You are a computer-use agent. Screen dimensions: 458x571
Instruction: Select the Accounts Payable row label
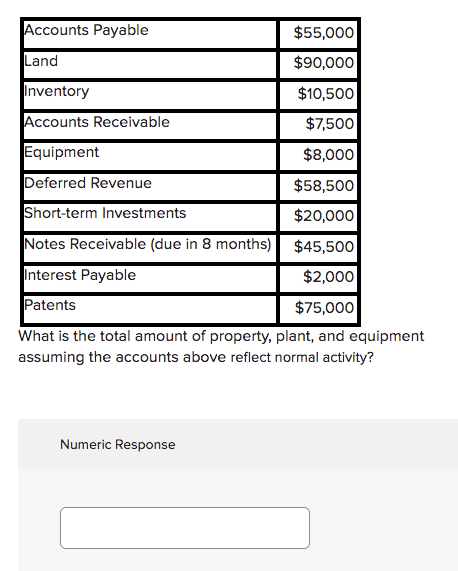(86, 30)
